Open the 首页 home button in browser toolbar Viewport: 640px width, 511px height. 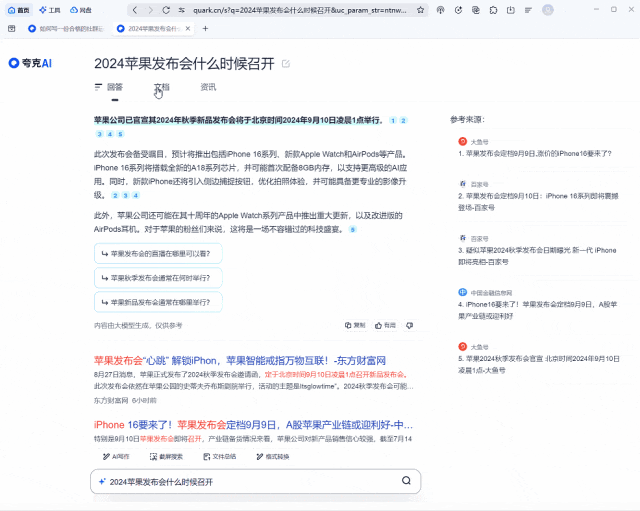coord(19,10)
